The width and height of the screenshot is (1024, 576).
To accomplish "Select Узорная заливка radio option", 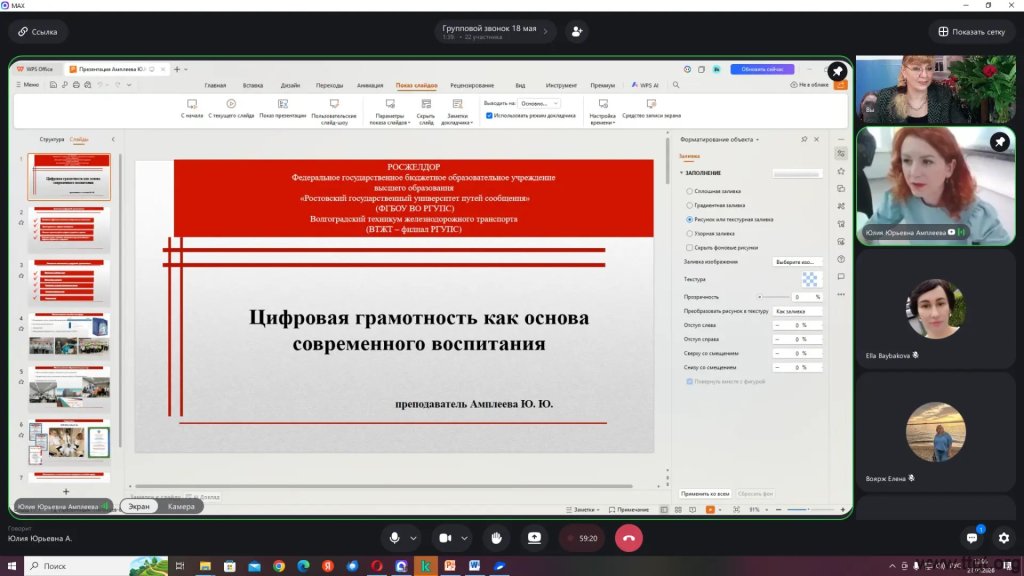I will pos(690,233).
